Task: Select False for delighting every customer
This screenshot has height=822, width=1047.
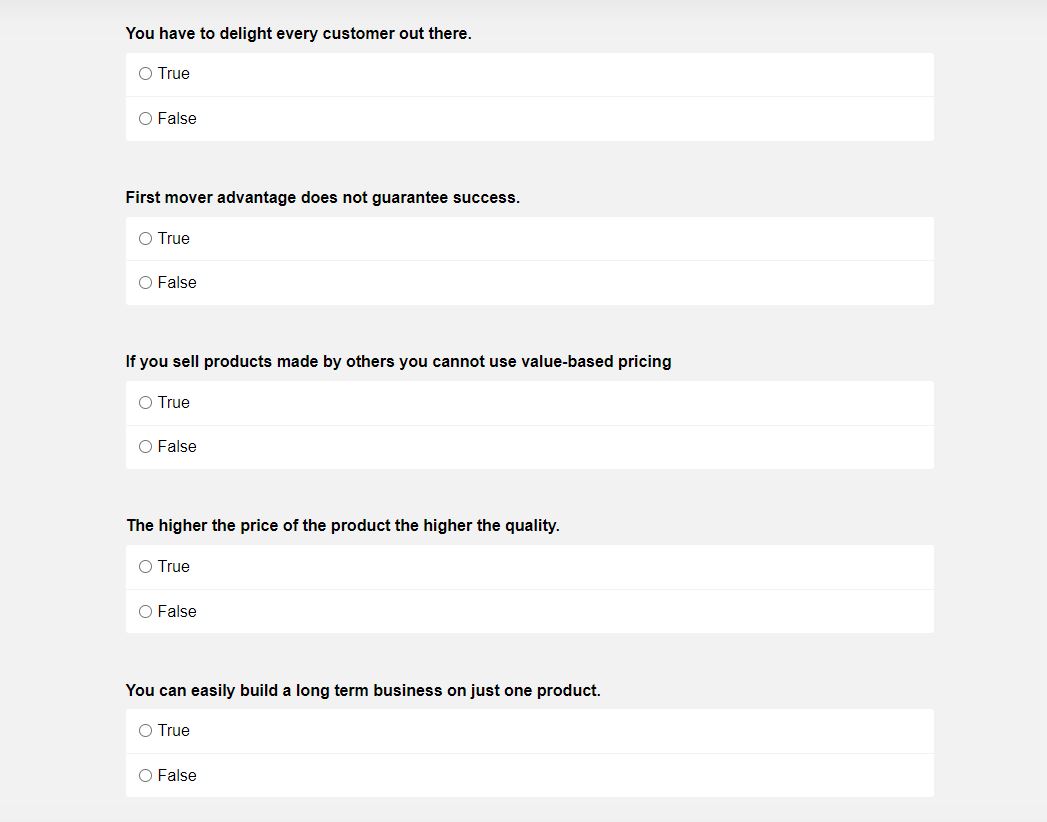Action: pyautogui.click(x=146, y=119)
